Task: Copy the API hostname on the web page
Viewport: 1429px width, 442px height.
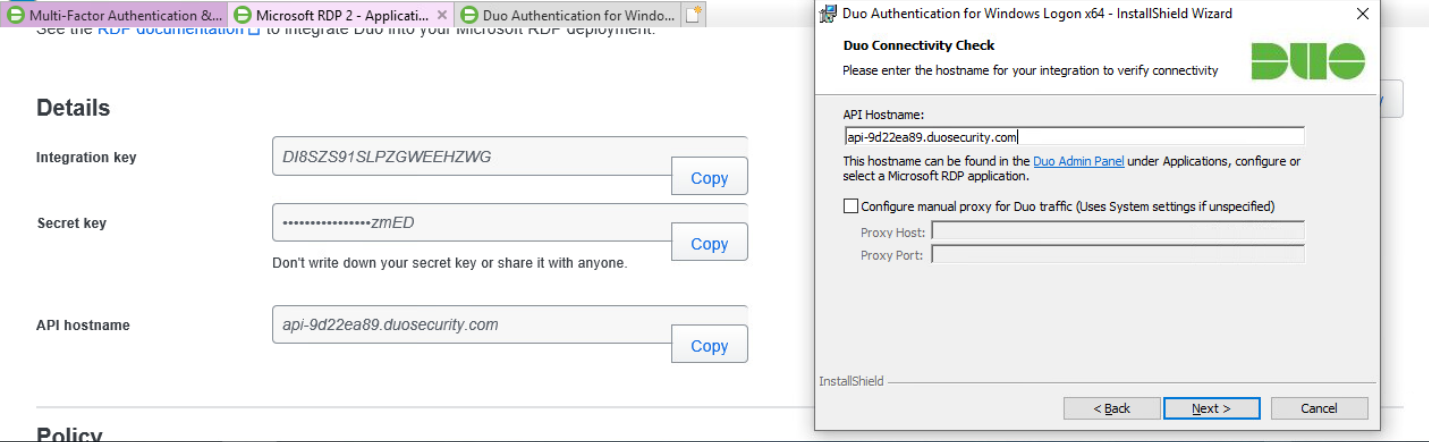Action: pyautogui.click(x=709, y=345)
